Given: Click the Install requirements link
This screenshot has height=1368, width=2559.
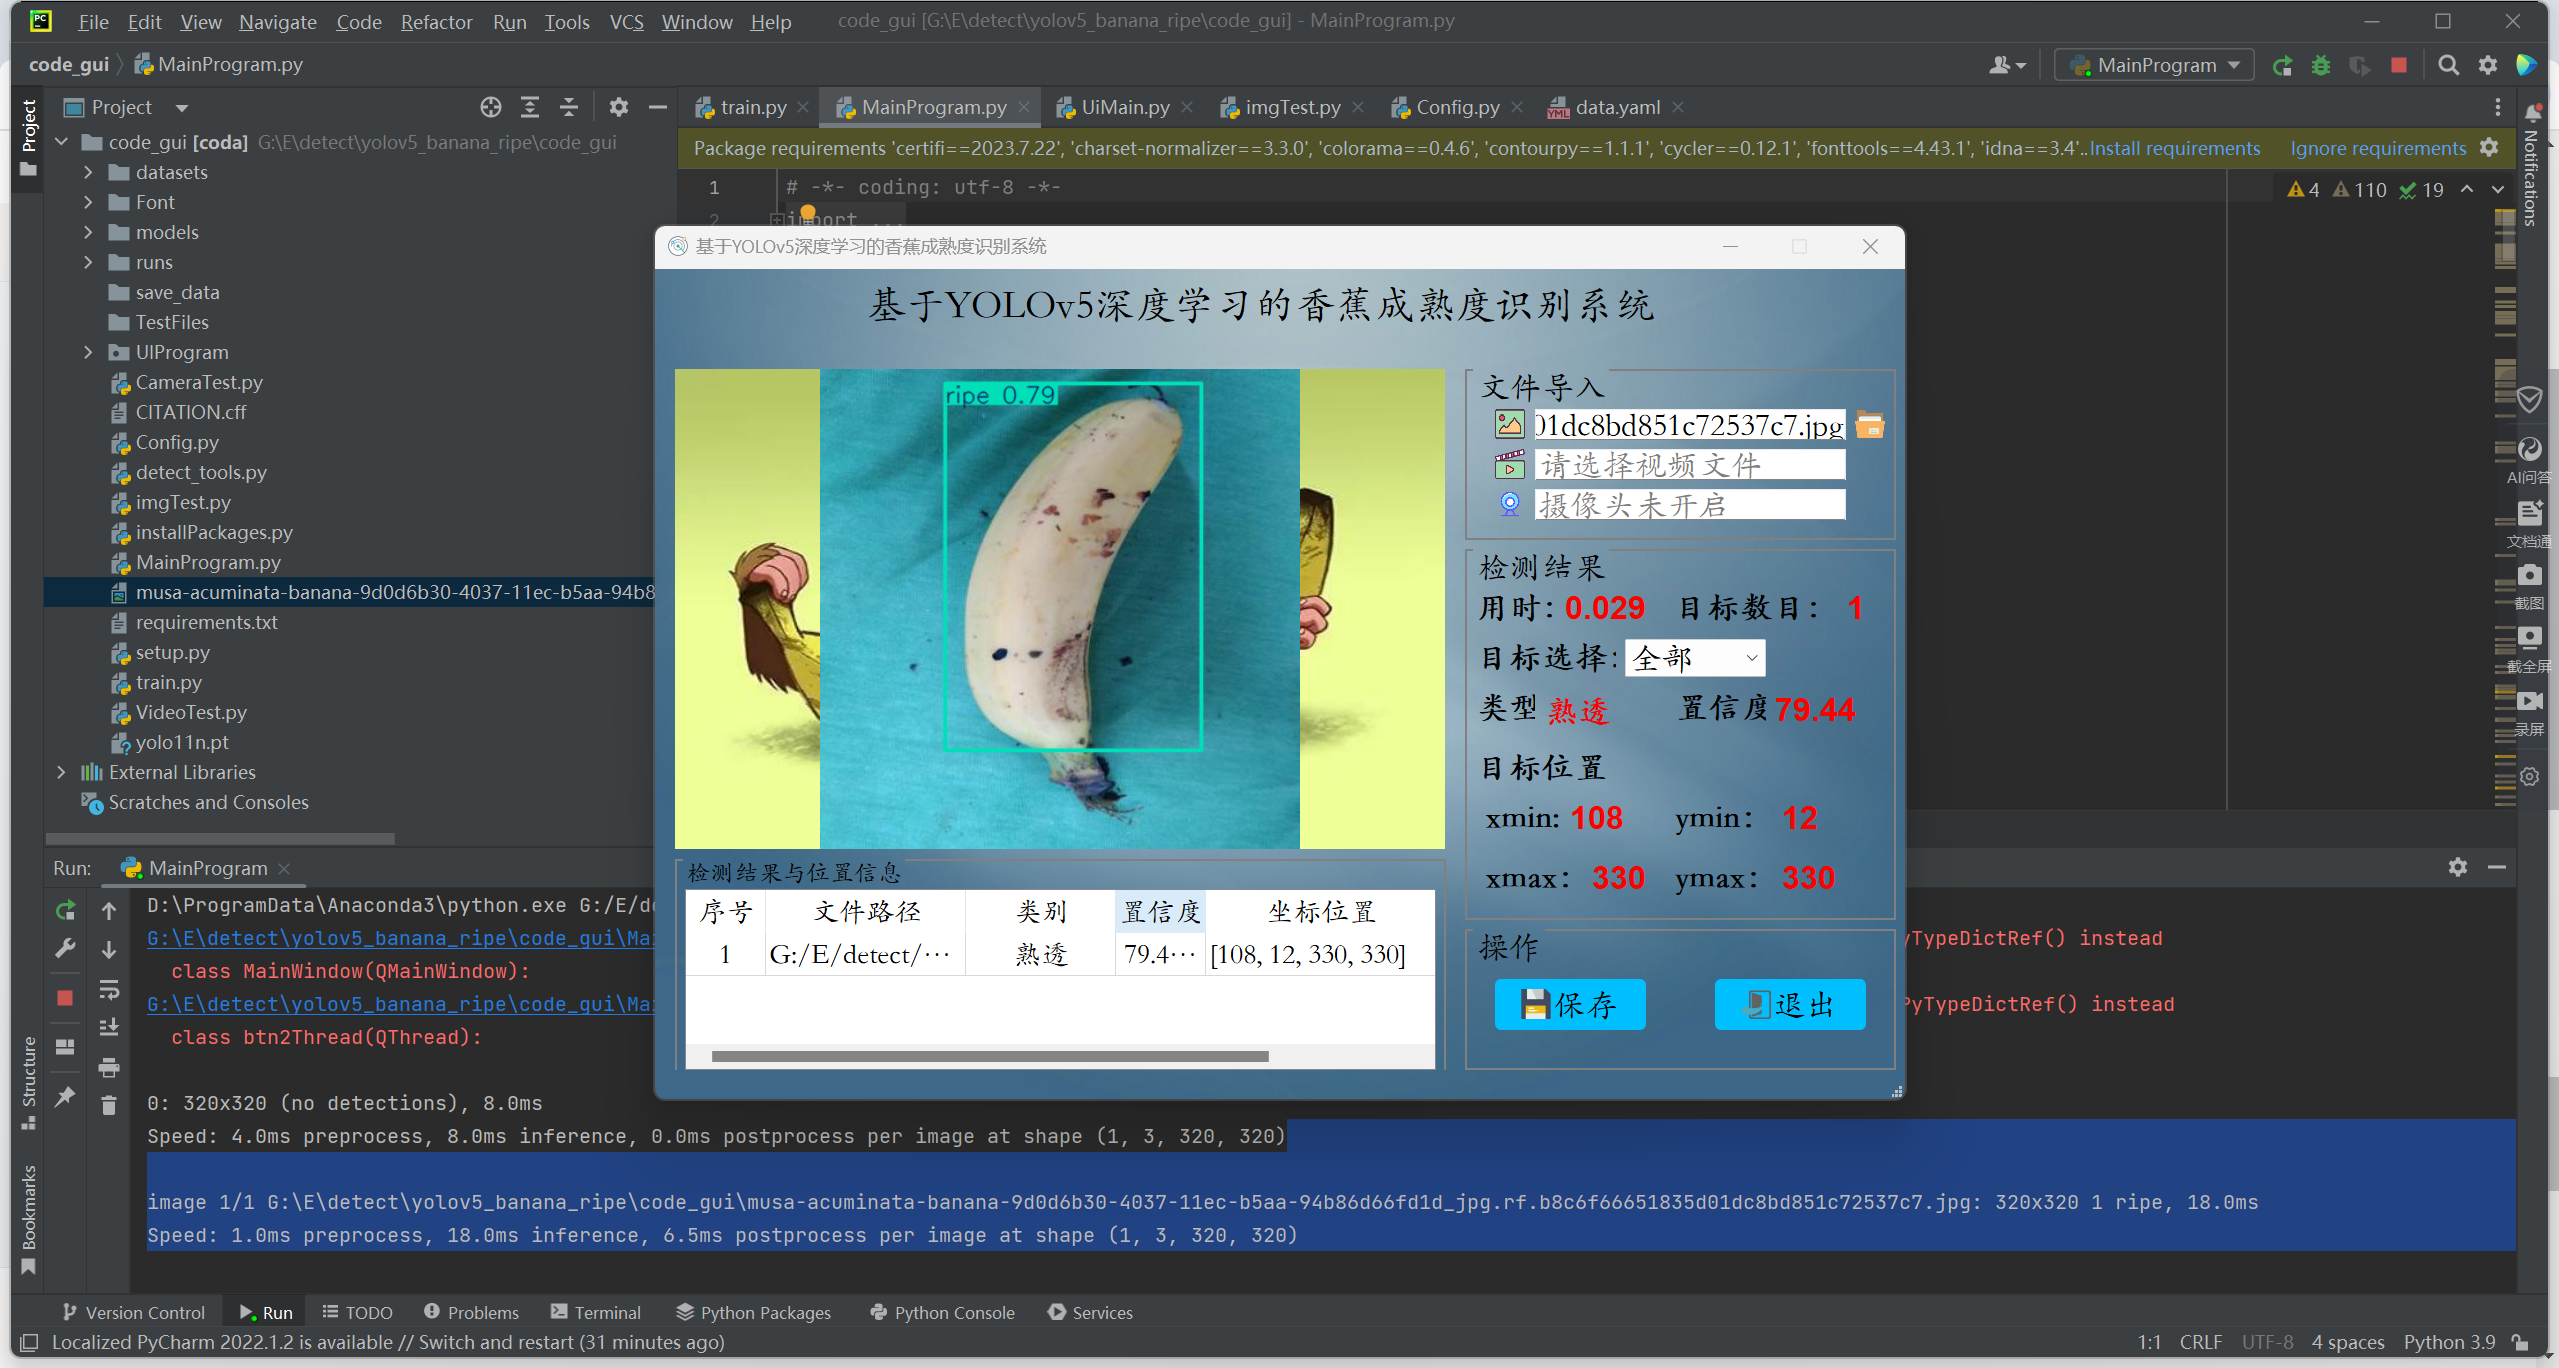Looking at the screenshot, I should (2174, 148).
